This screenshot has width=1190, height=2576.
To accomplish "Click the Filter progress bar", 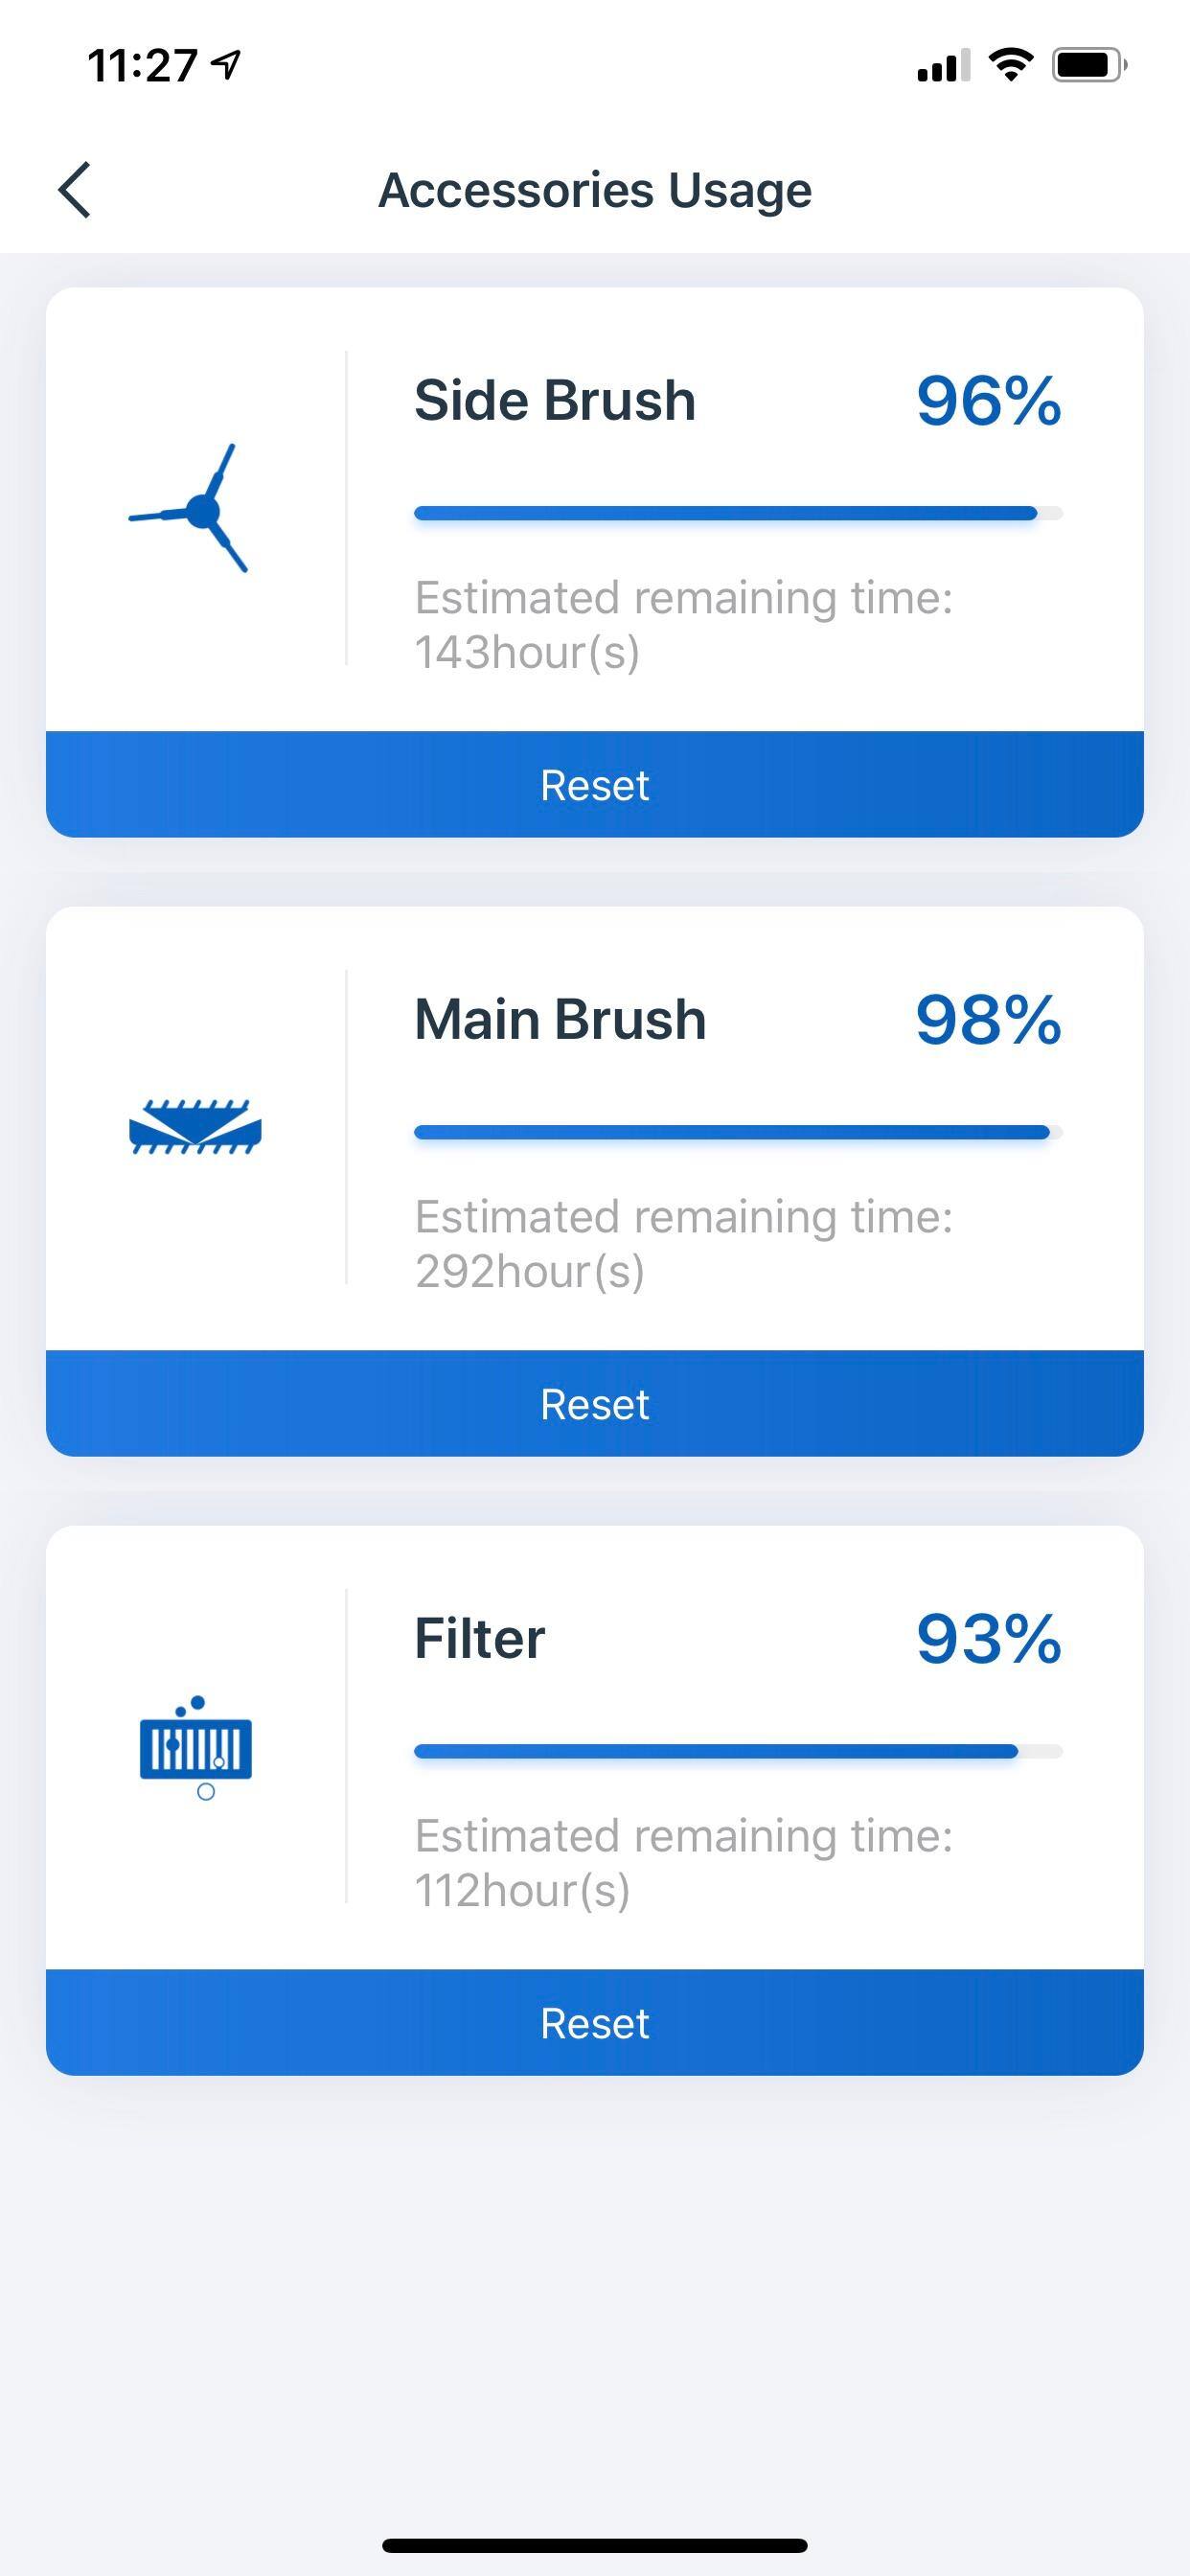I will 738,1752.
